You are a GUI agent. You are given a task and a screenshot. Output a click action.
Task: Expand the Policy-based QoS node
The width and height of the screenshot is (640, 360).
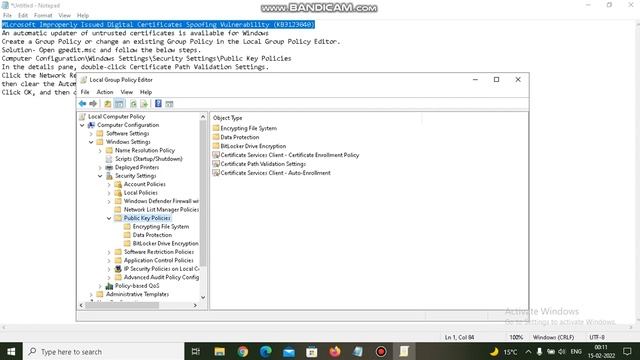(100, 286)
